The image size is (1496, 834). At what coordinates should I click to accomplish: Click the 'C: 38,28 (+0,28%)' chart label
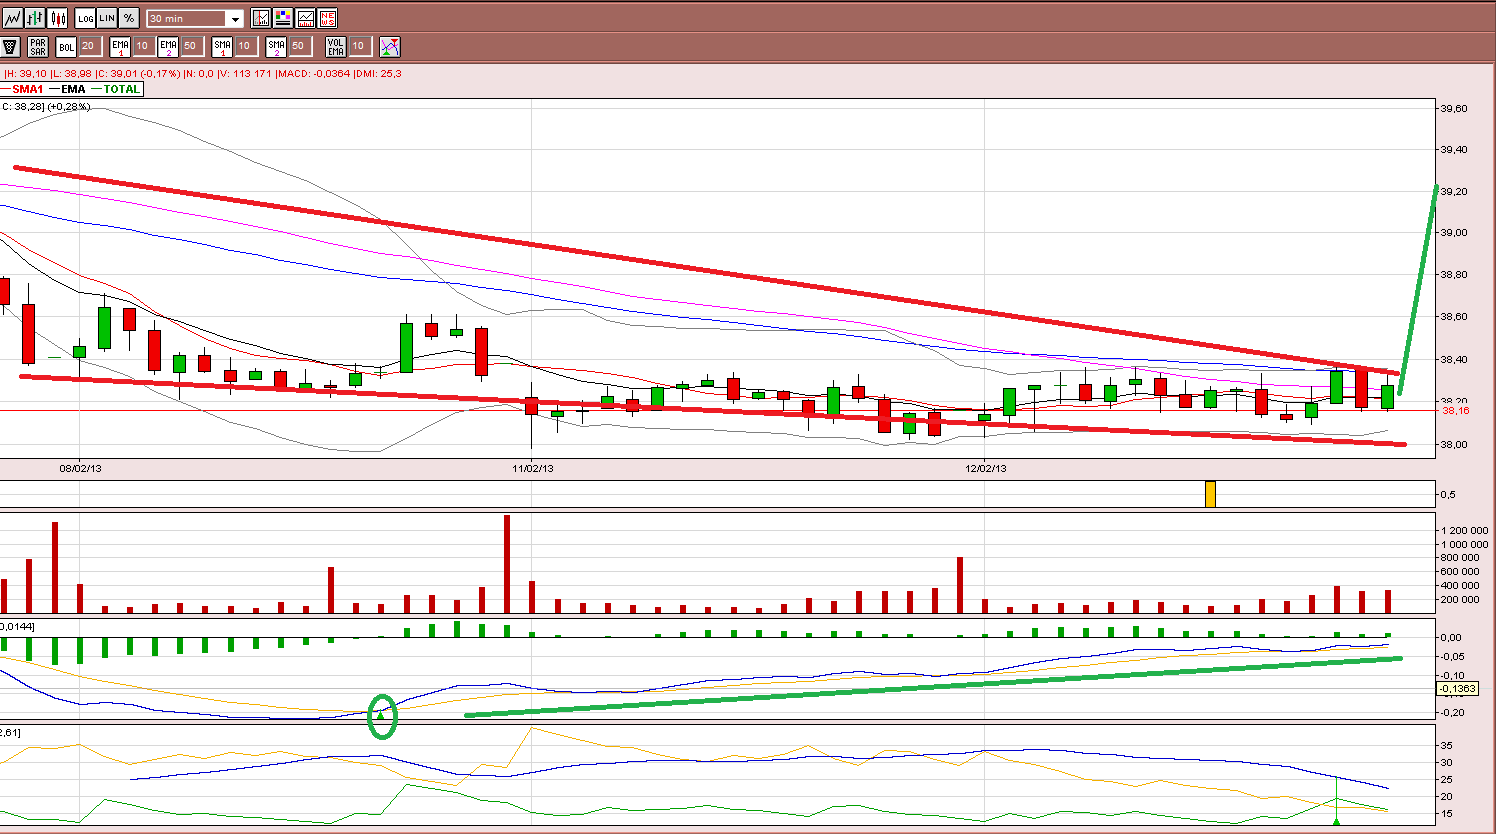point(46,106)
